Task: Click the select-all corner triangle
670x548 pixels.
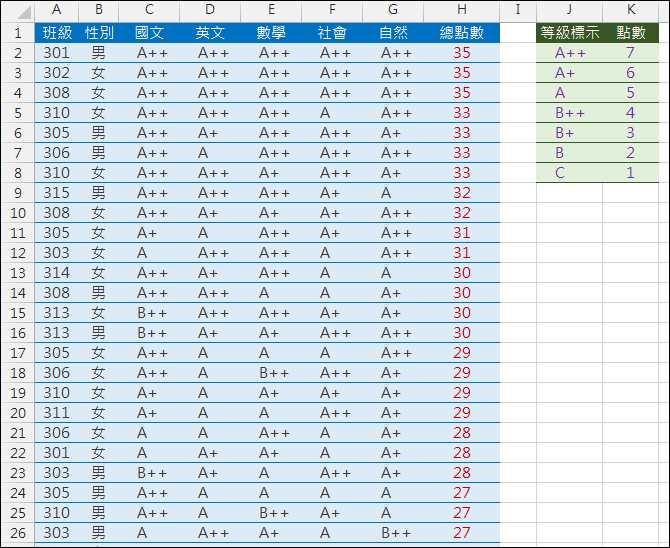Action: (x=24, y=12)
